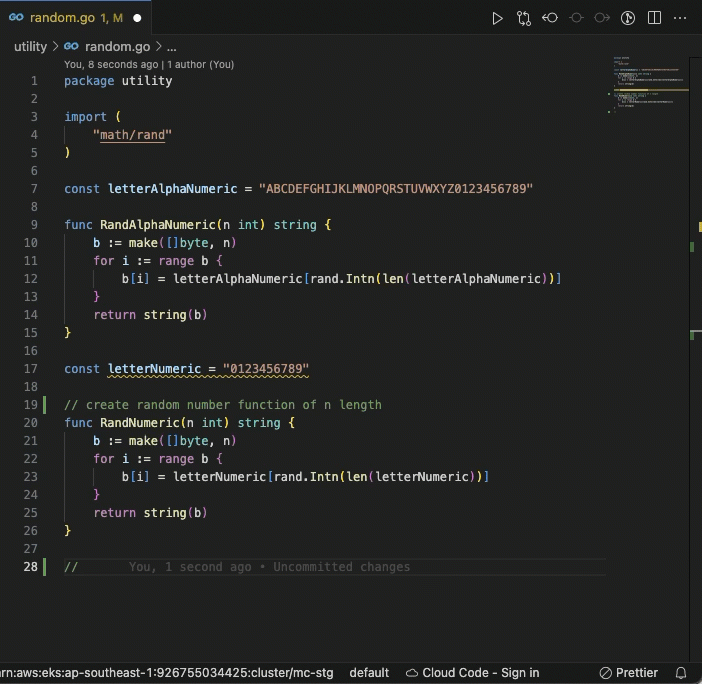Click the Prettier status bar item
This screenshot has width=702, height=684.
(629, 673)
